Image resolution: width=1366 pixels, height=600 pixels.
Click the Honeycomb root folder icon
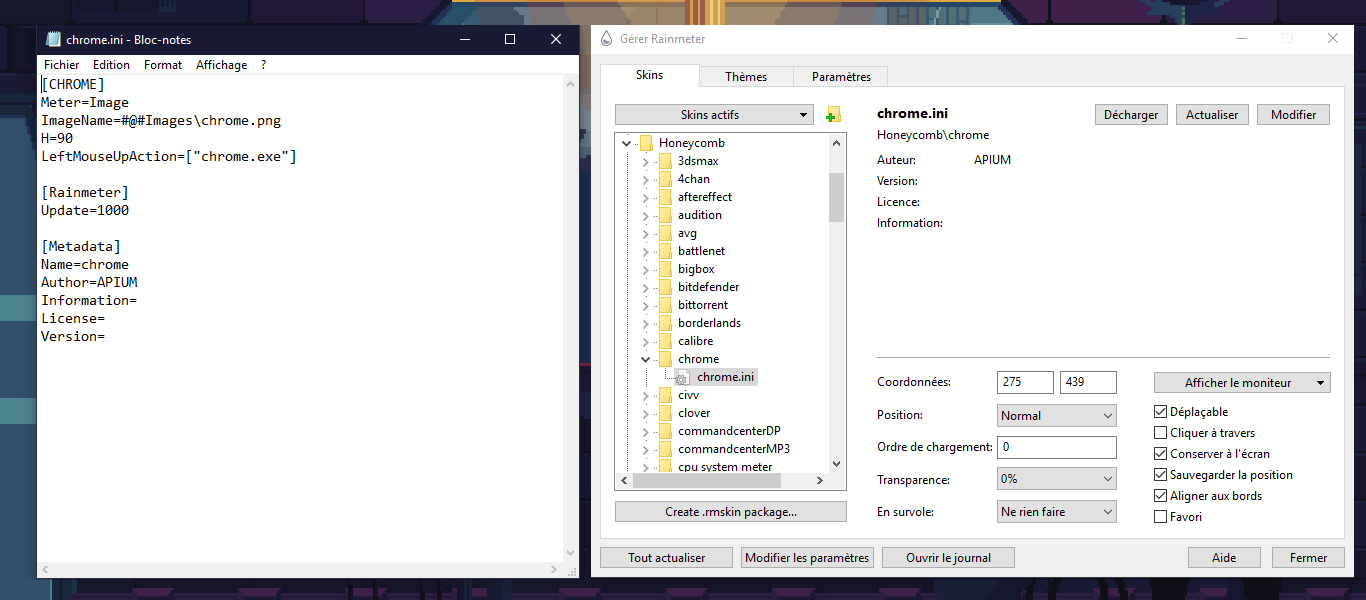646,143
